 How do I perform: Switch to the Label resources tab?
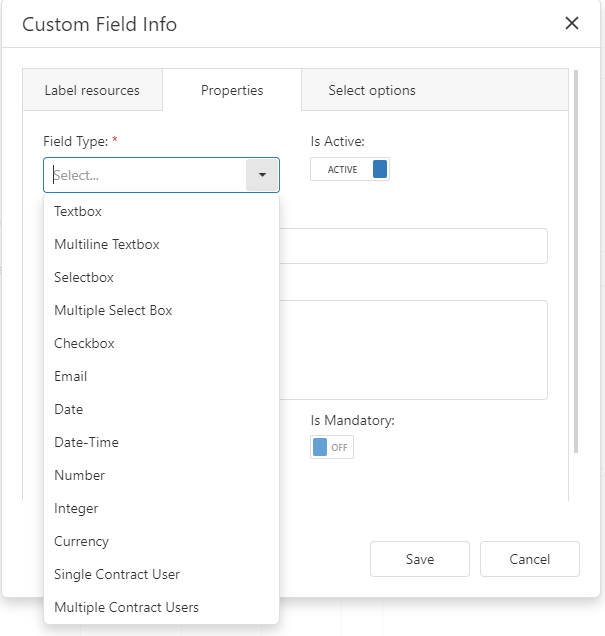(92, 90)
